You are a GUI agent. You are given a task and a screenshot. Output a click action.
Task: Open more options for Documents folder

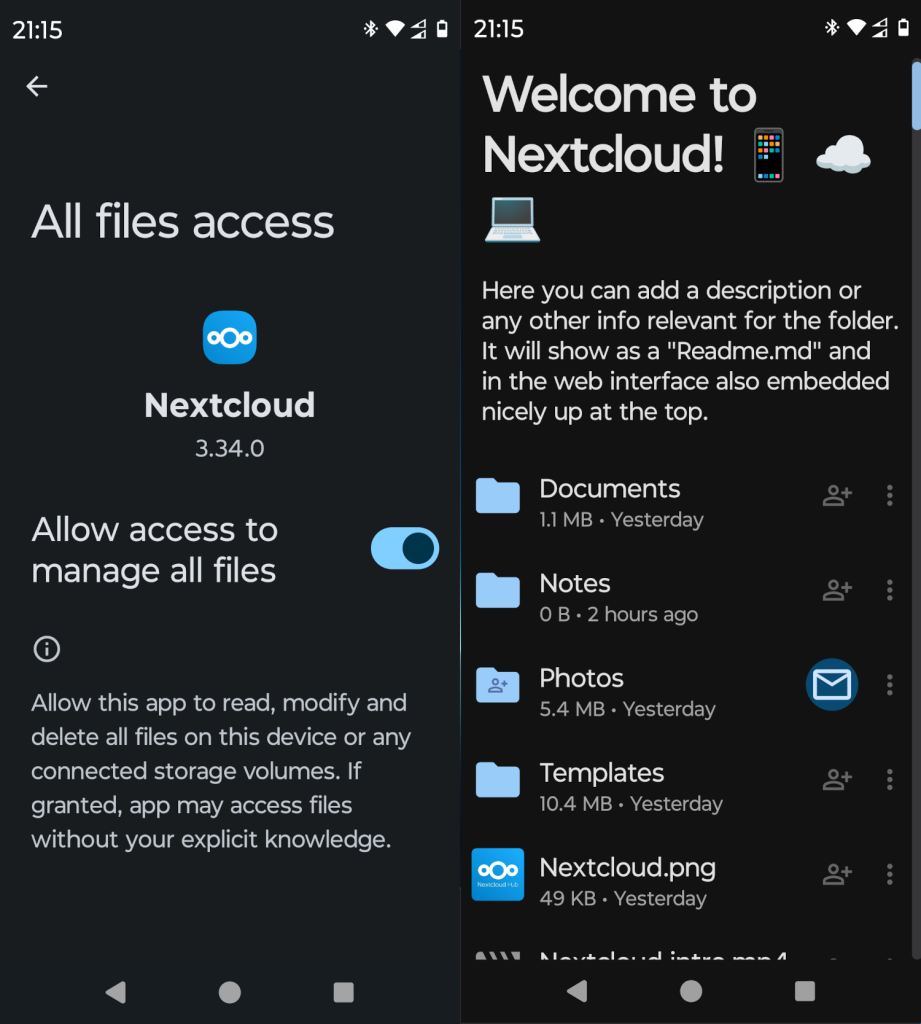click(889, 495)
